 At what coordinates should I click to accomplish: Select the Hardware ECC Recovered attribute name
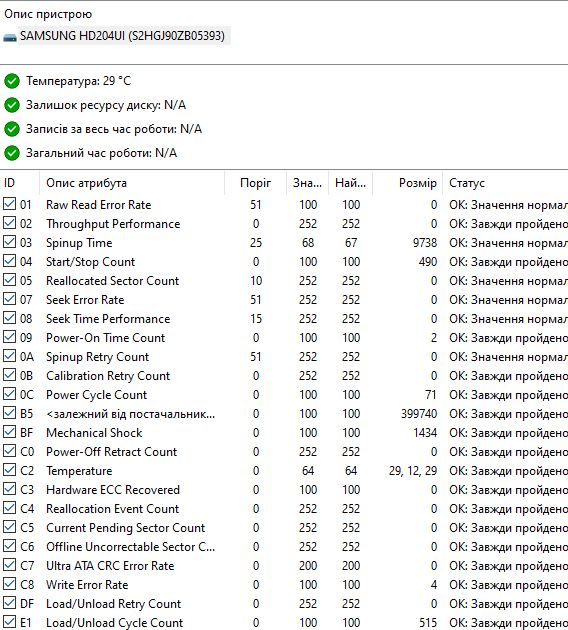click(x=112, y=490)
